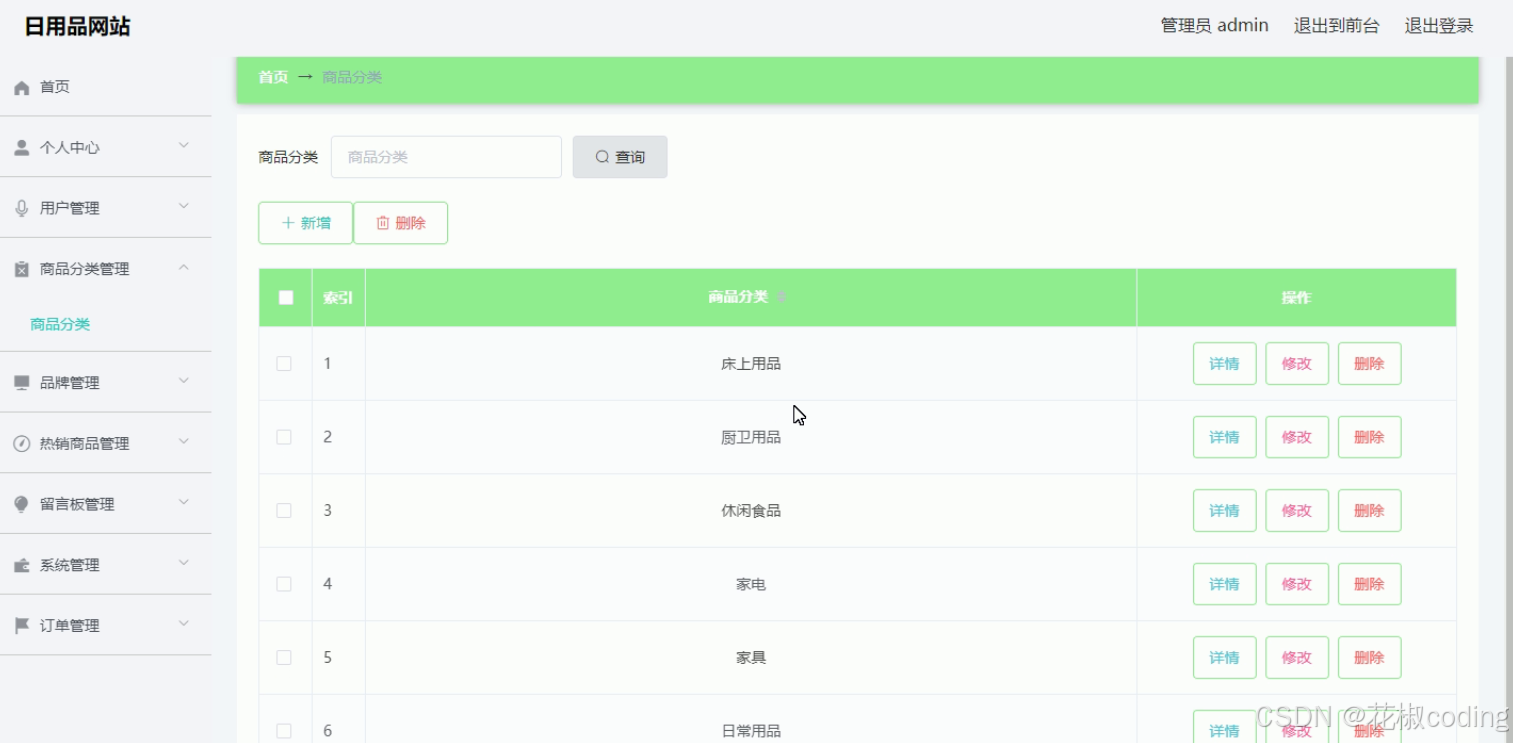Check the row checkbox for 休闲食品
The height and width of the screenshot is (743, 1513).
click(x=284, y=510)
